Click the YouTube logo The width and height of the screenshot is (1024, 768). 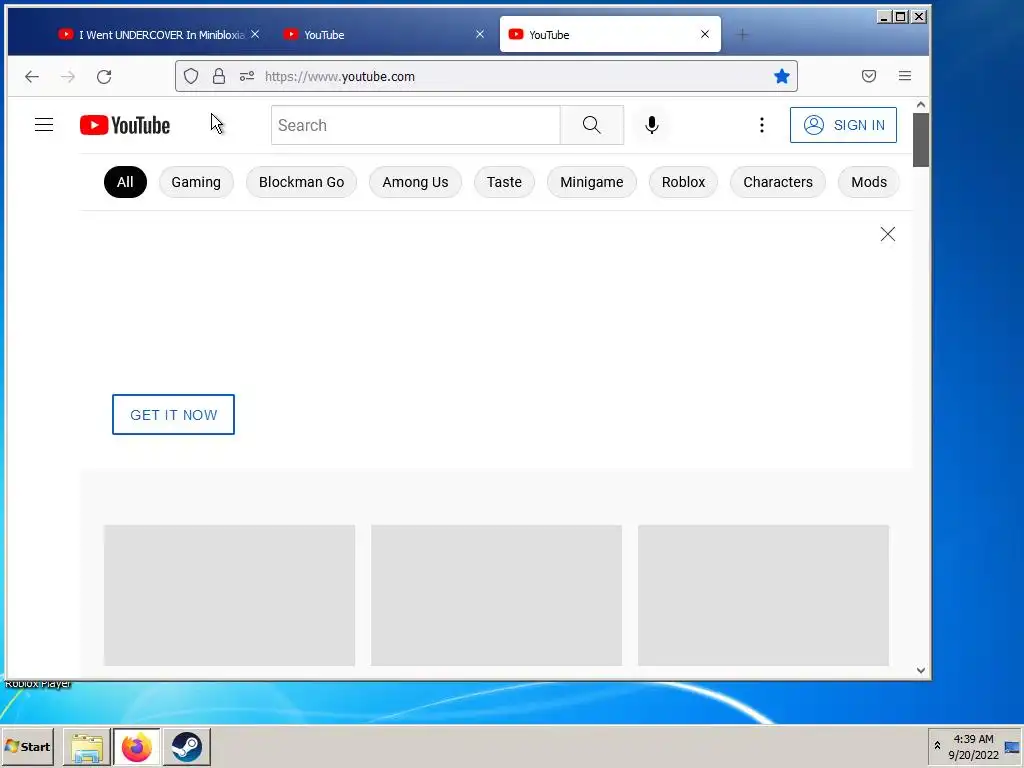(125, 125)
